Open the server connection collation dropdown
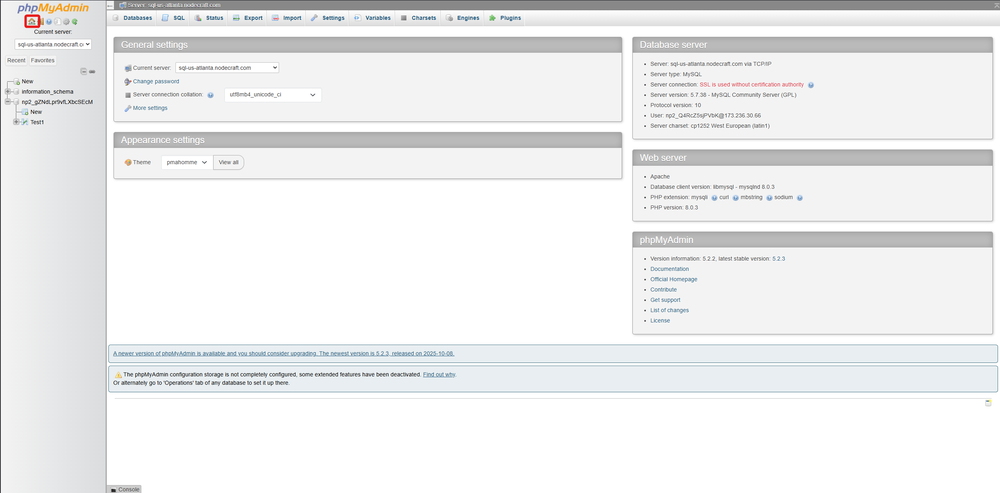 pos(272,95)
